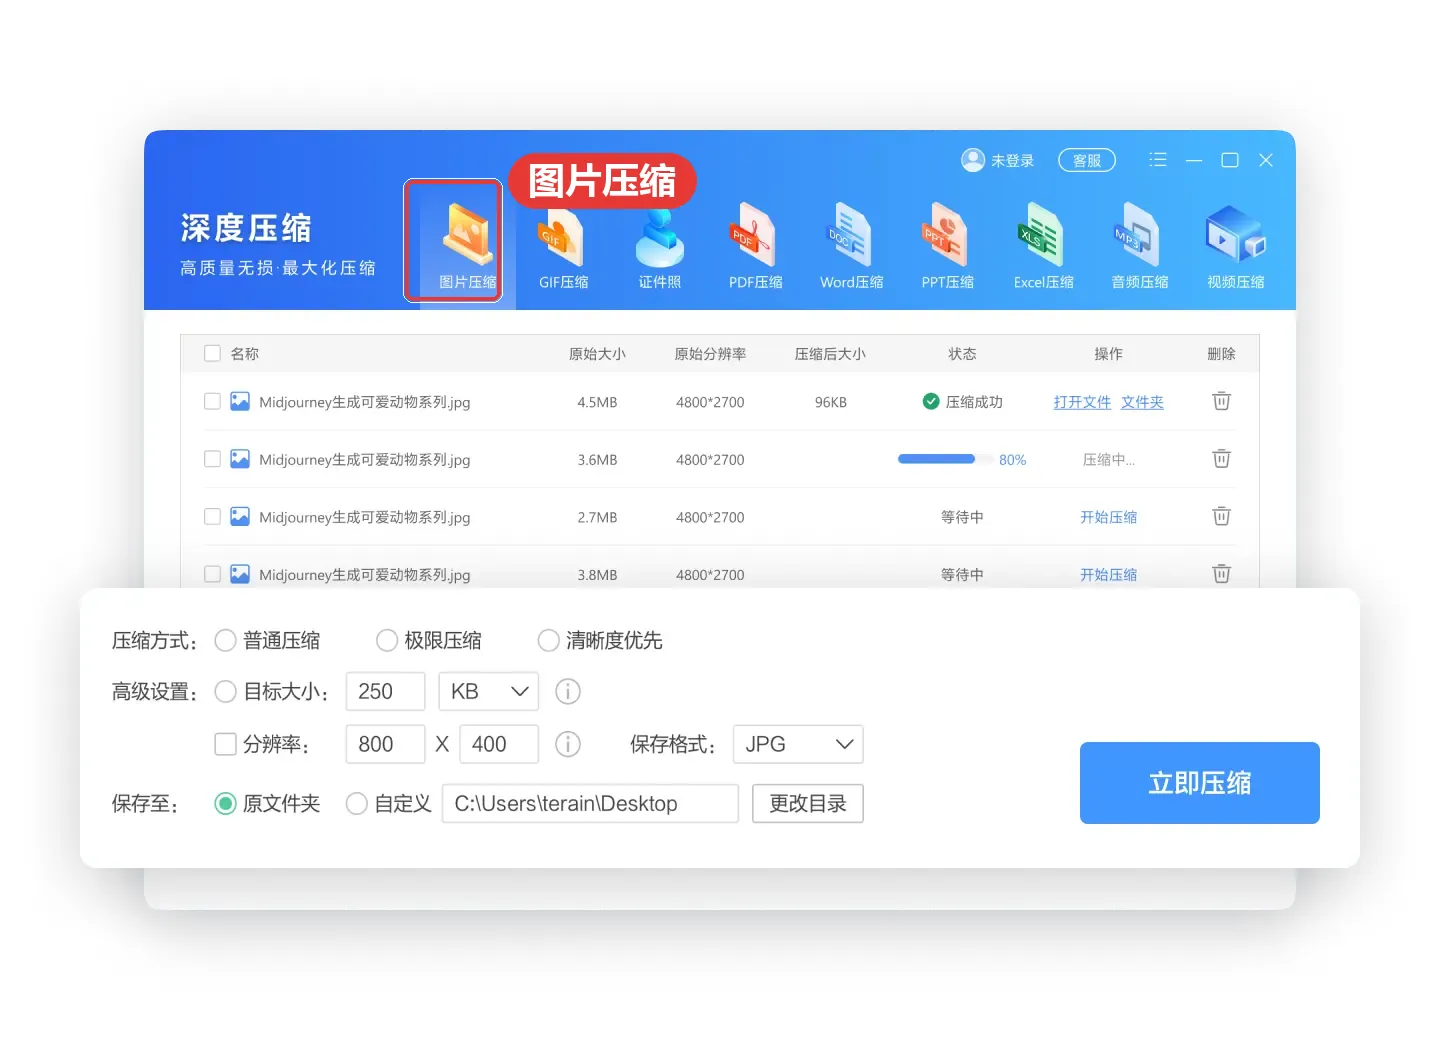Click the 原始大小 column header
This screenshot has width=1440, height=1040.
pyautogui.click(x=597, y=354)
